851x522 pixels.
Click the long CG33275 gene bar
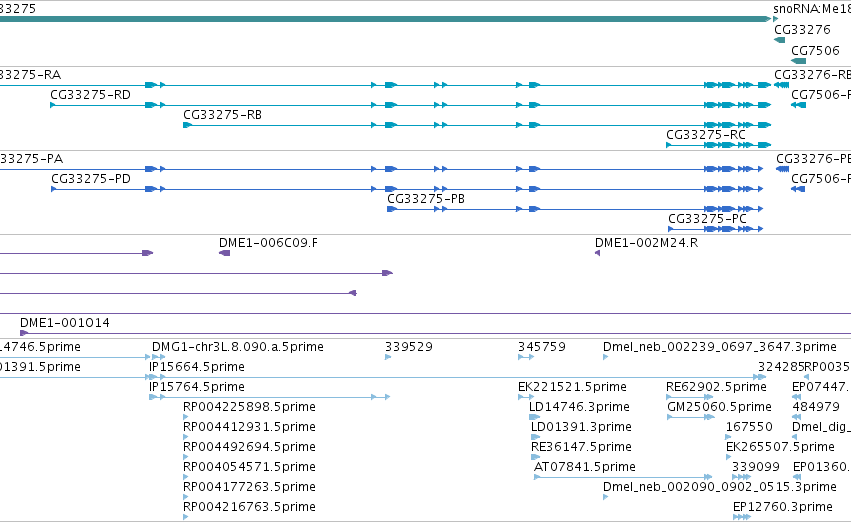(385, 19)
